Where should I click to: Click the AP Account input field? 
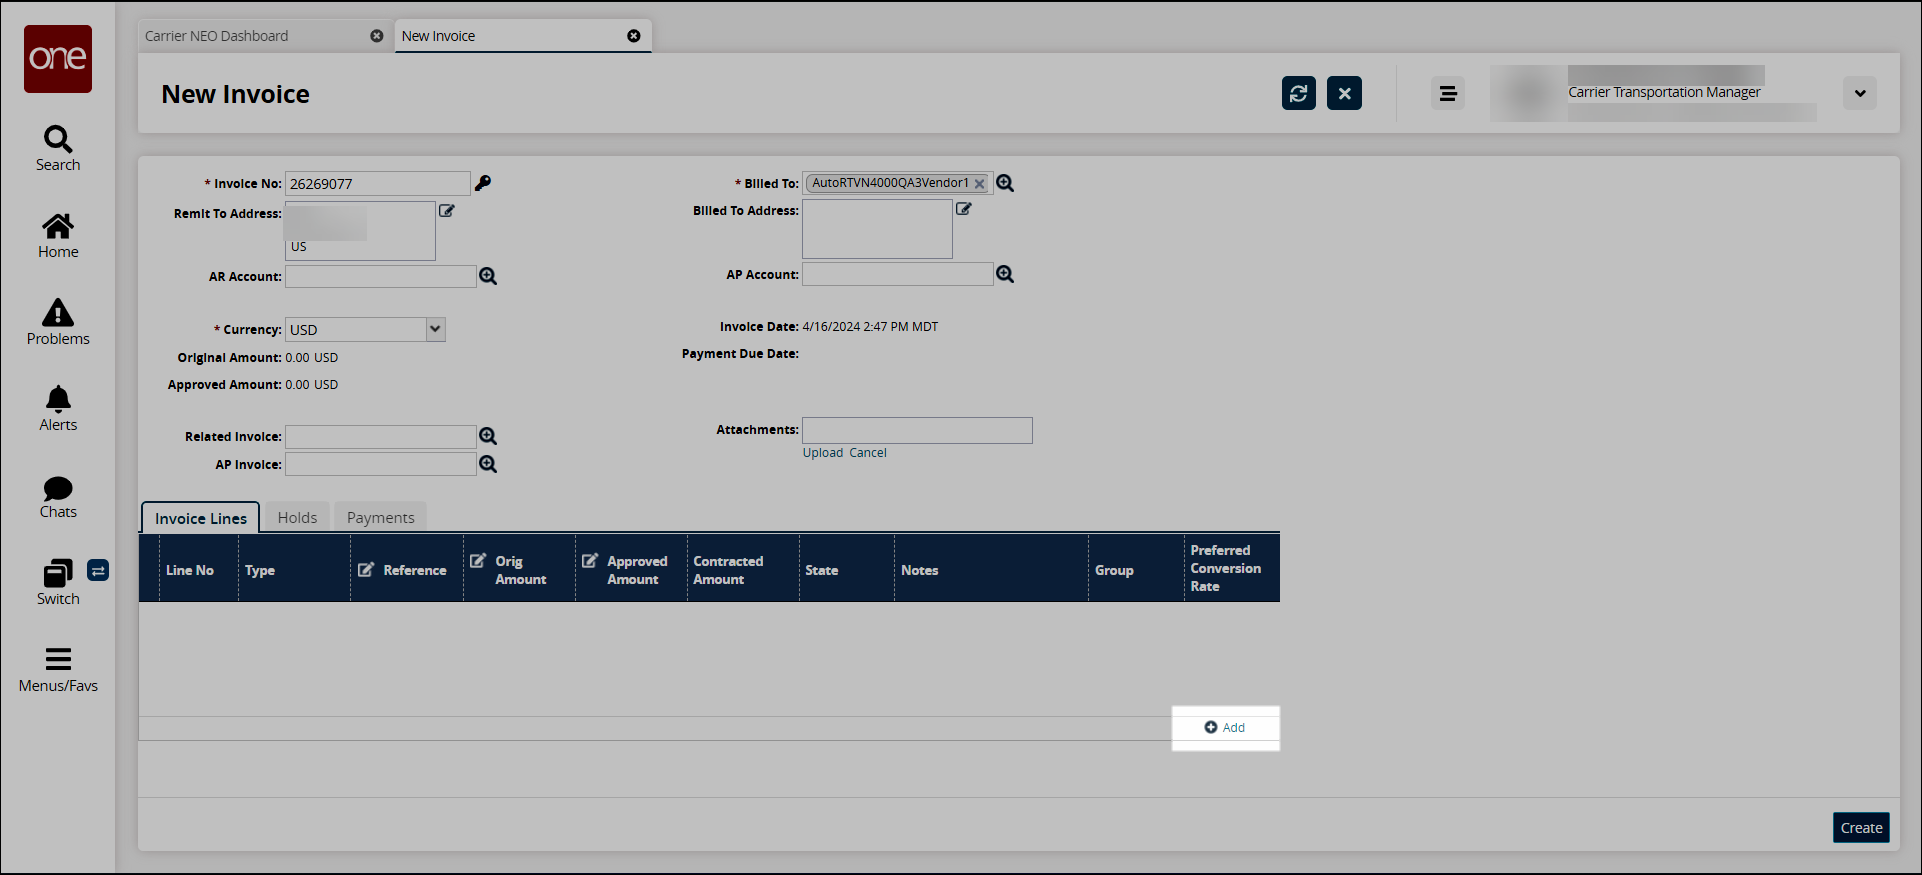[898, 274]
